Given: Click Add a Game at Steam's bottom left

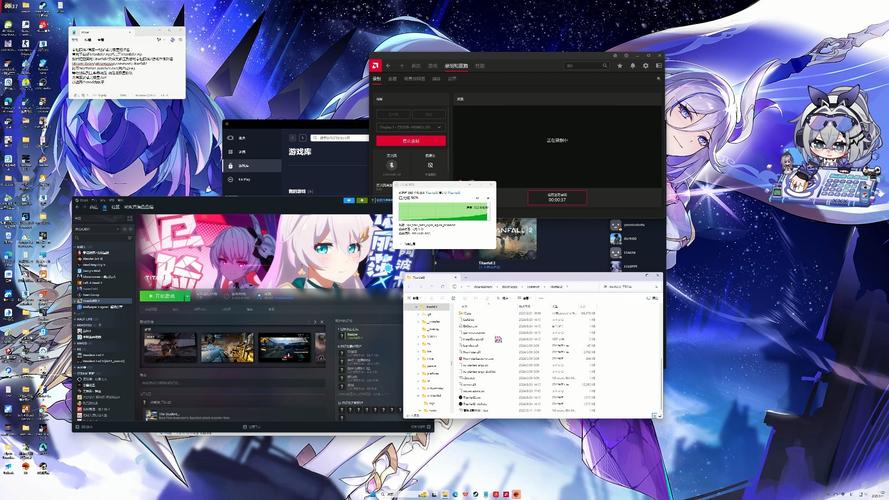Looking at the screenshot, I should (x=85, y=427).
